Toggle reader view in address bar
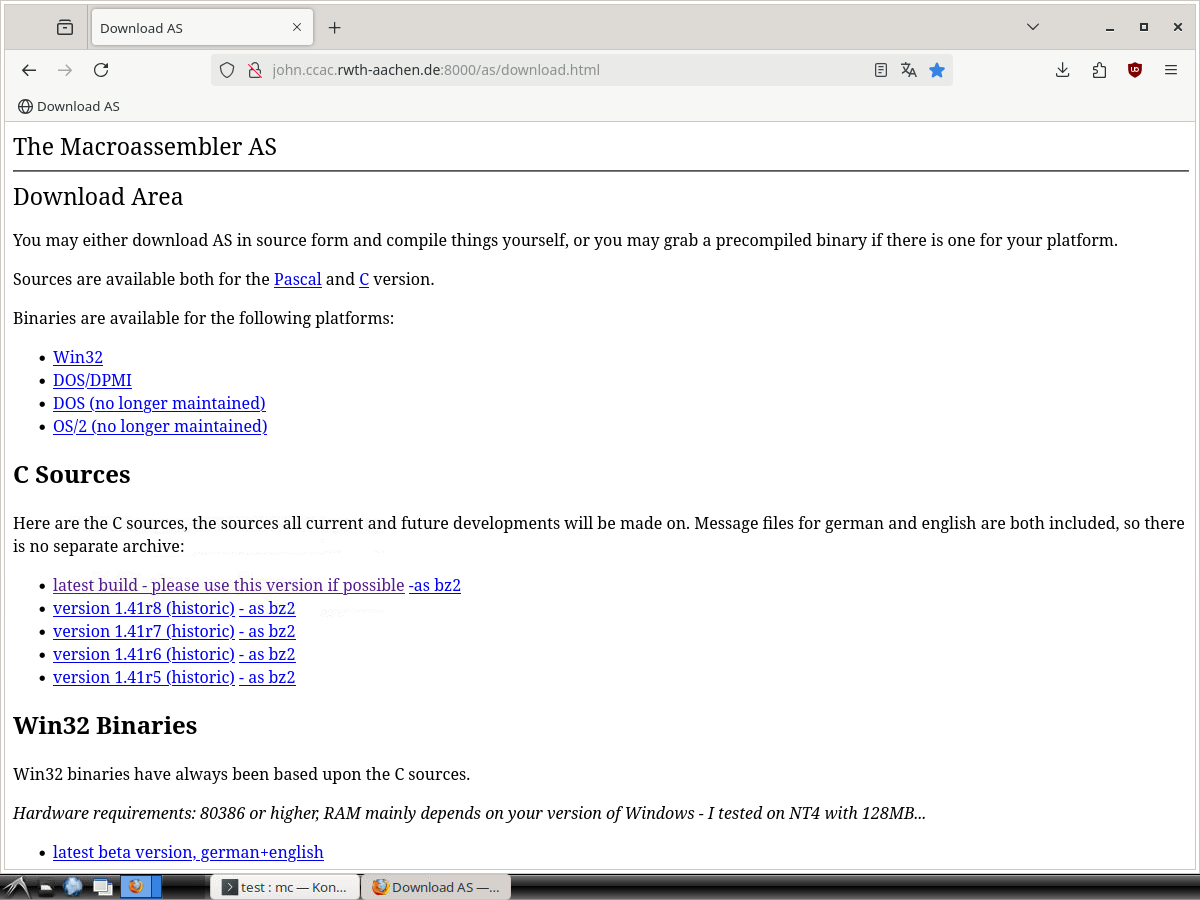Viewport: 1200px width, 900px height. pyautogui.click(x=881, y=70)
